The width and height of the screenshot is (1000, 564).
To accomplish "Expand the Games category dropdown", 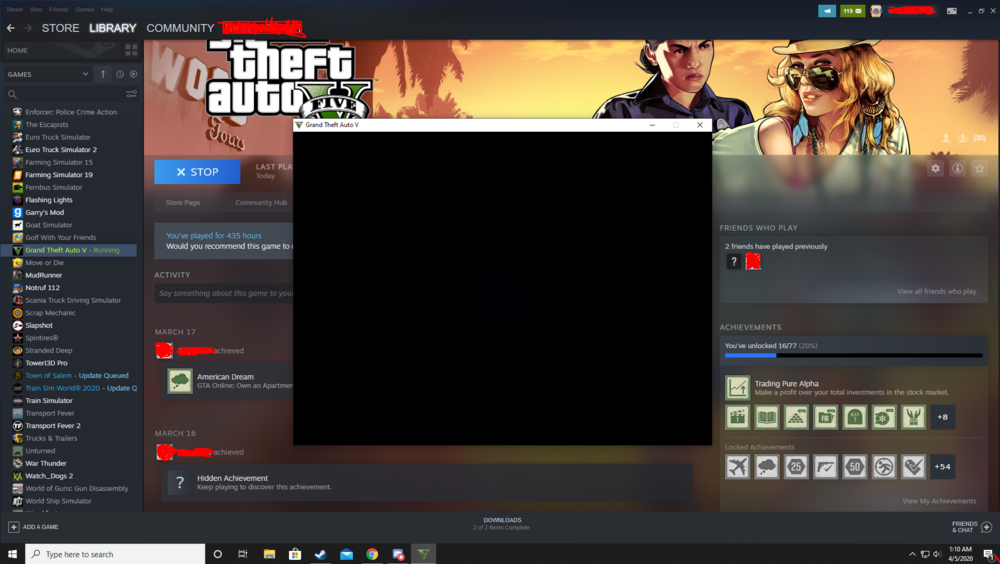I will [48, 74].
